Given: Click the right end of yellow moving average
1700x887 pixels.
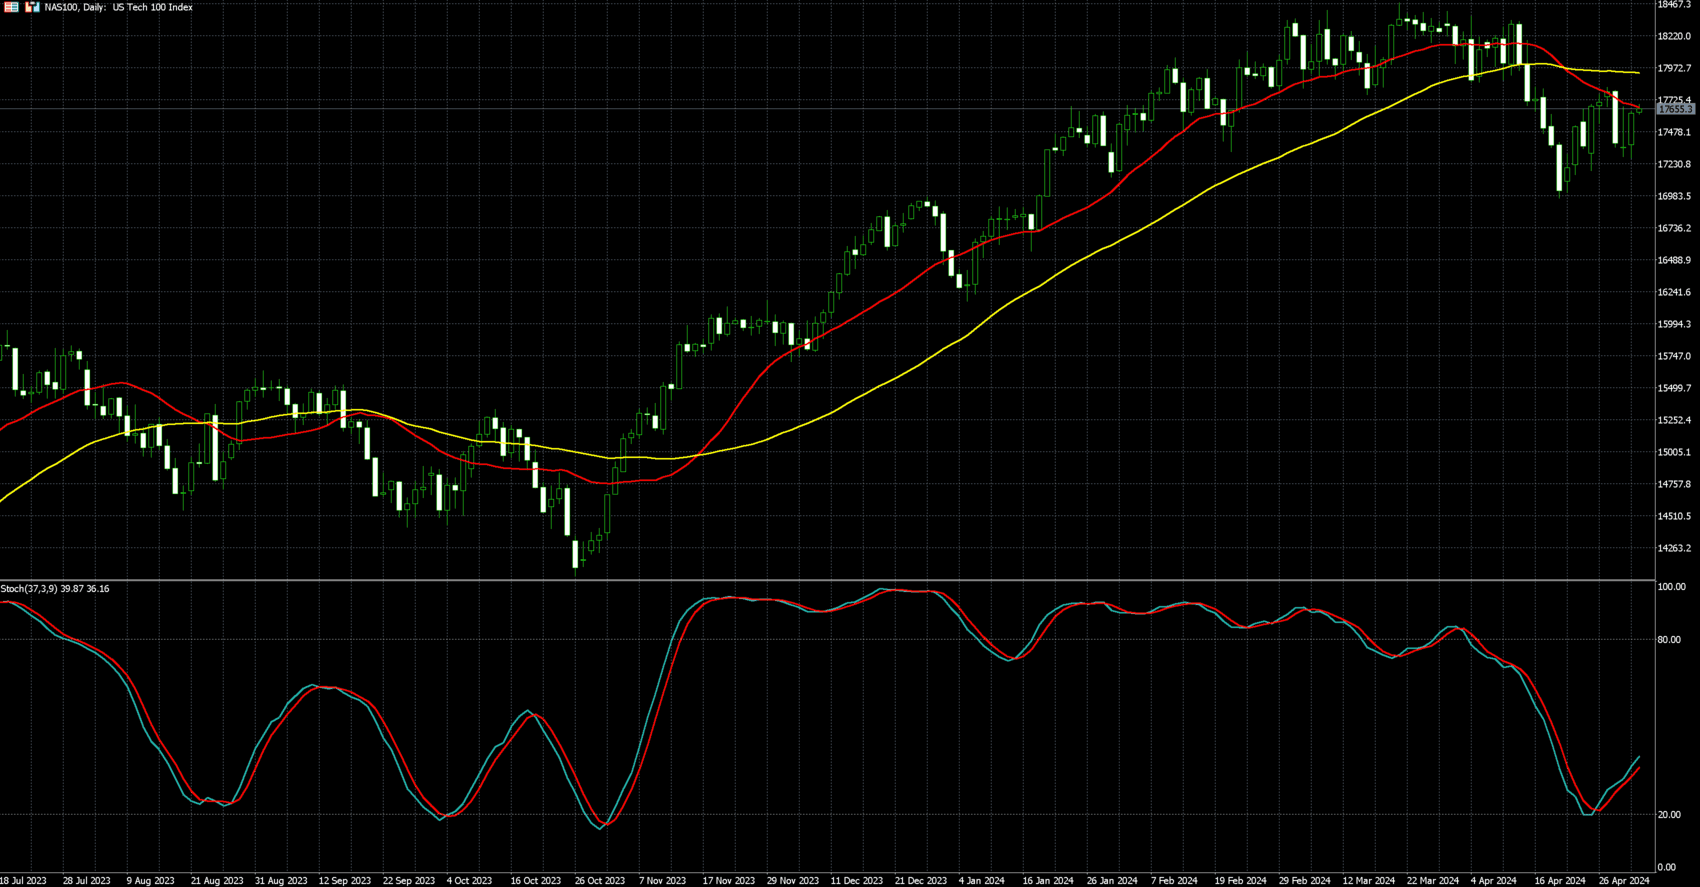Looking at the screenshot, I should coord(1637,73).
